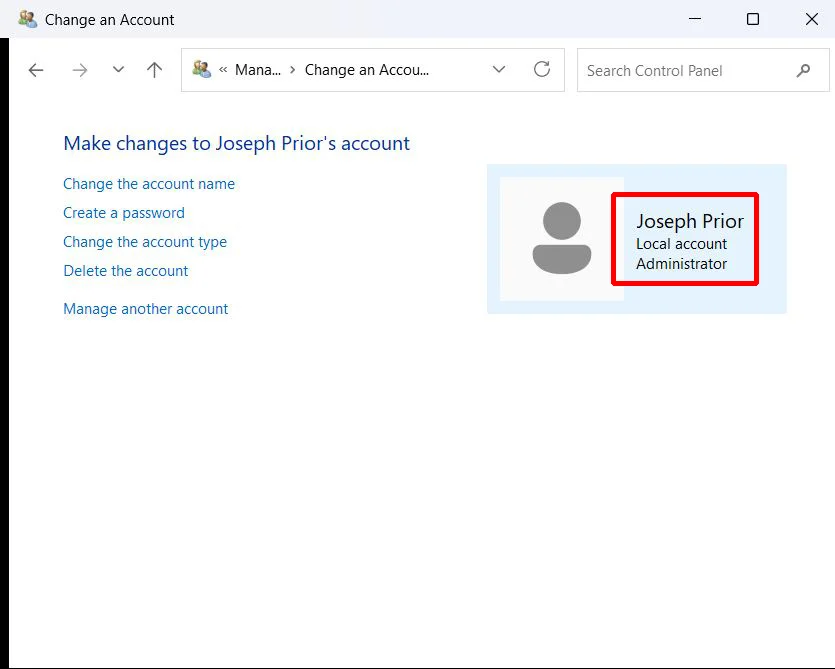
Task: Maximize the Change an Account window
Action: [x=753, y=19]
